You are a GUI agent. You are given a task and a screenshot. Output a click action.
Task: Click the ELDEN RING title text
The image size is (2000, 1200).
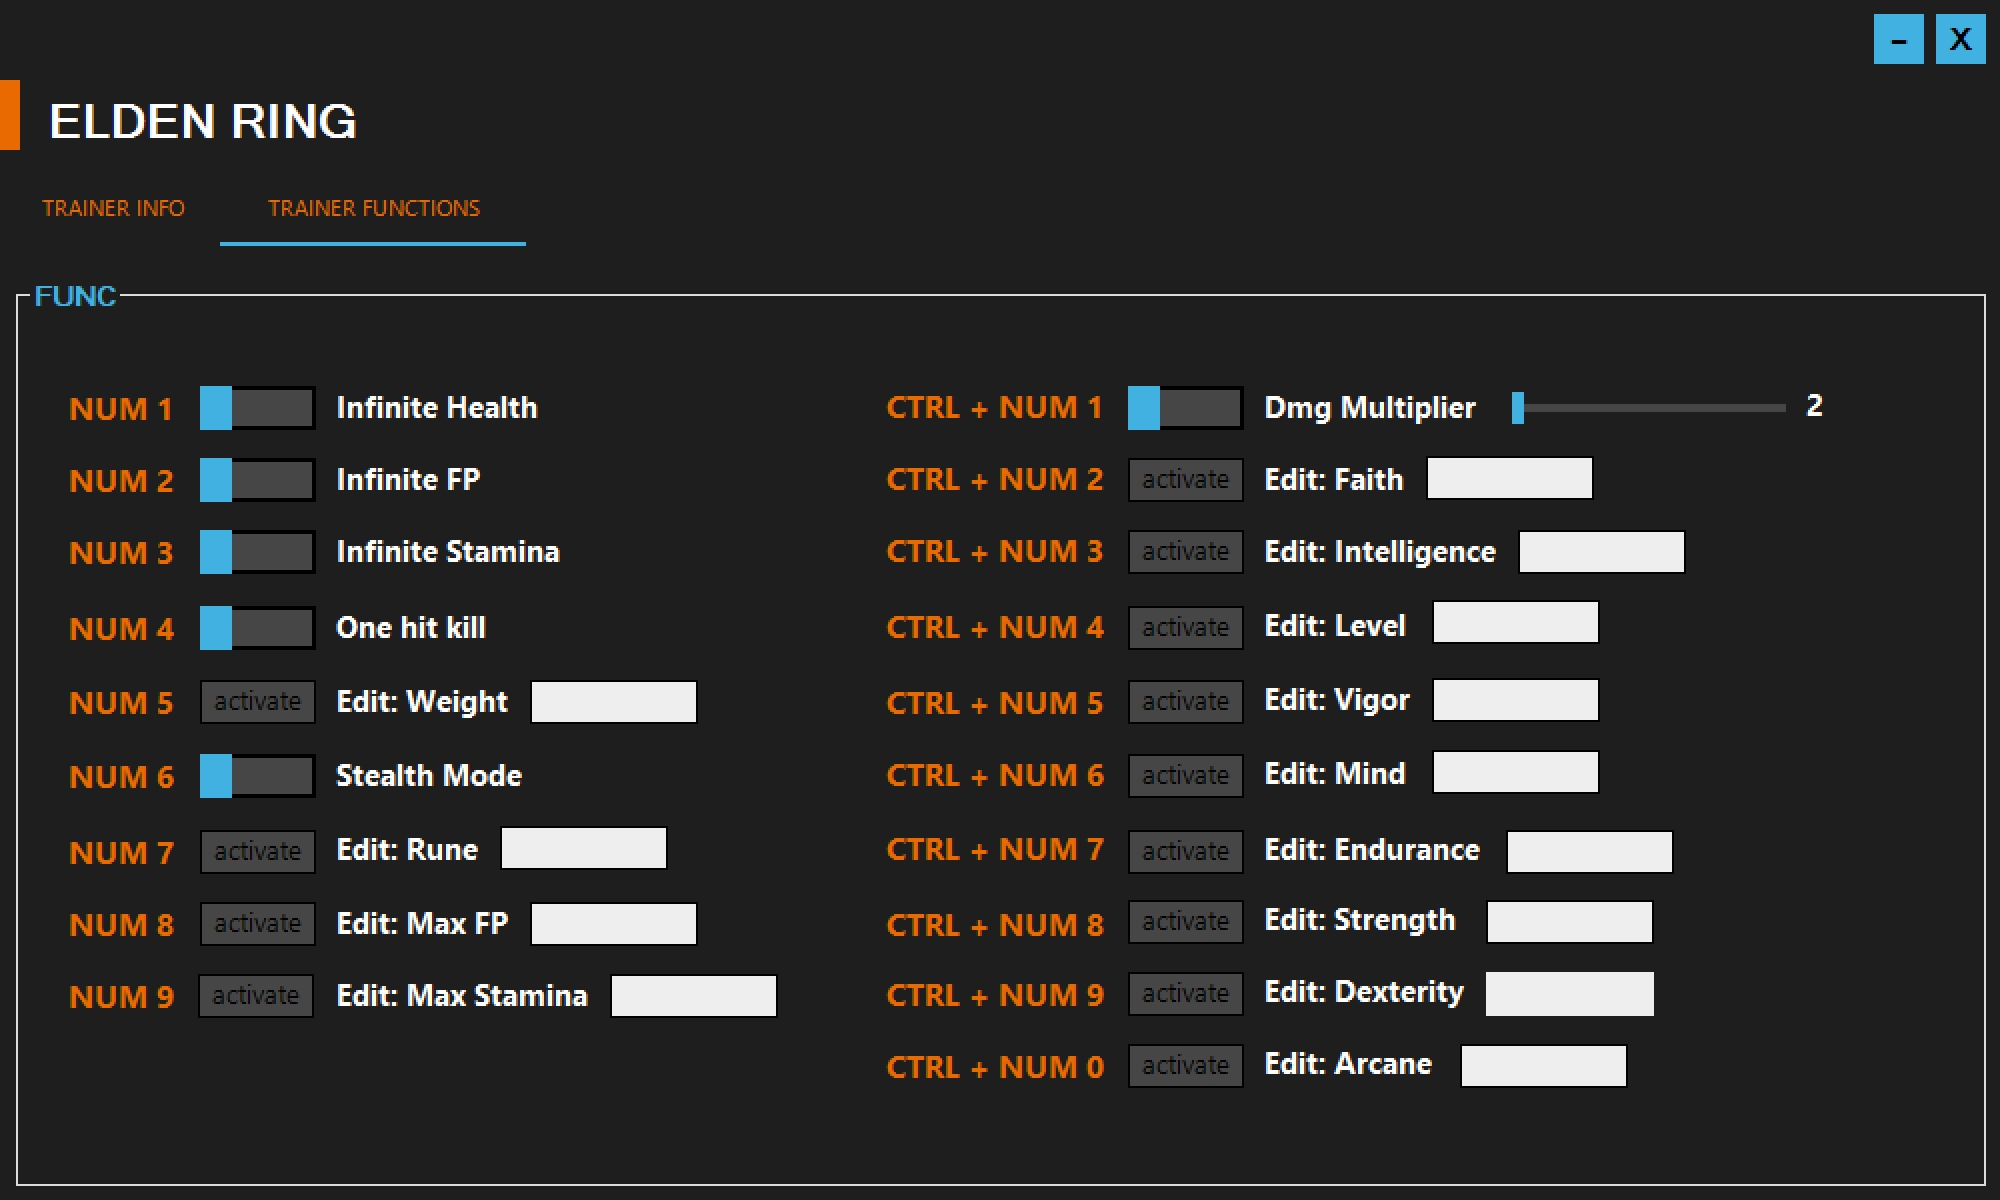point(203,121)
